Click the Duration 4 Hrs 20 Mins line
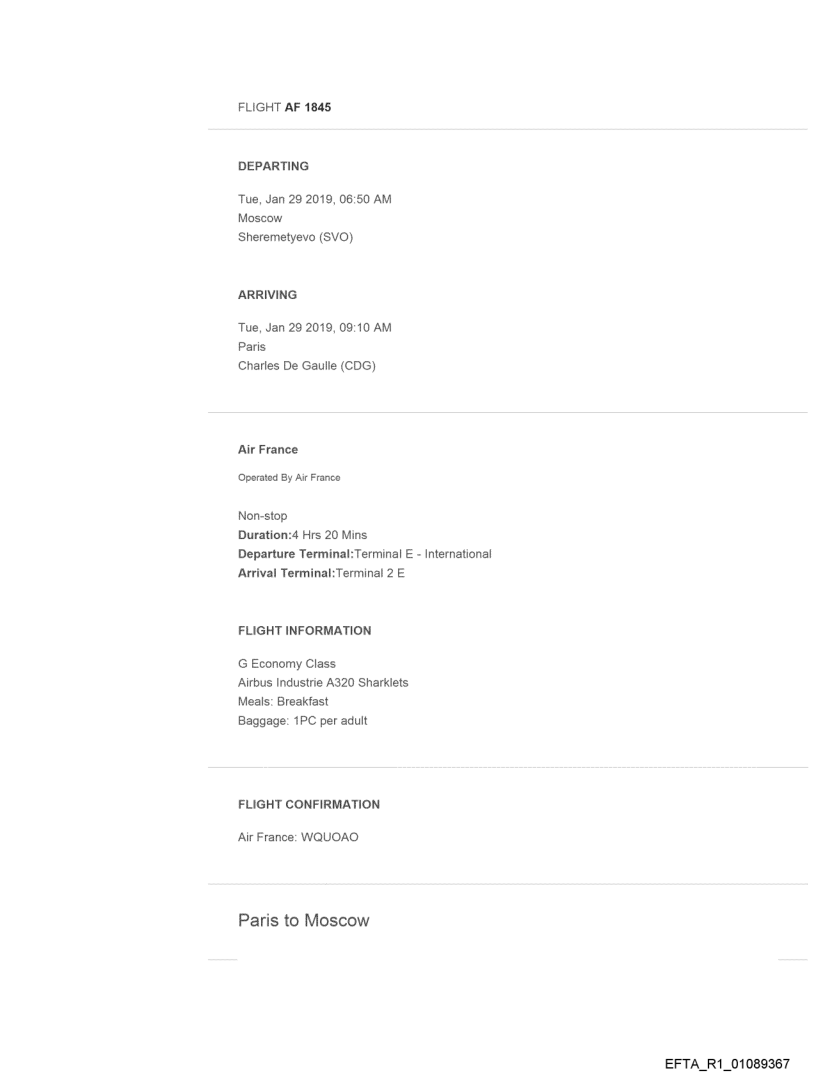Screen dimensions: 816x1073 302,535
